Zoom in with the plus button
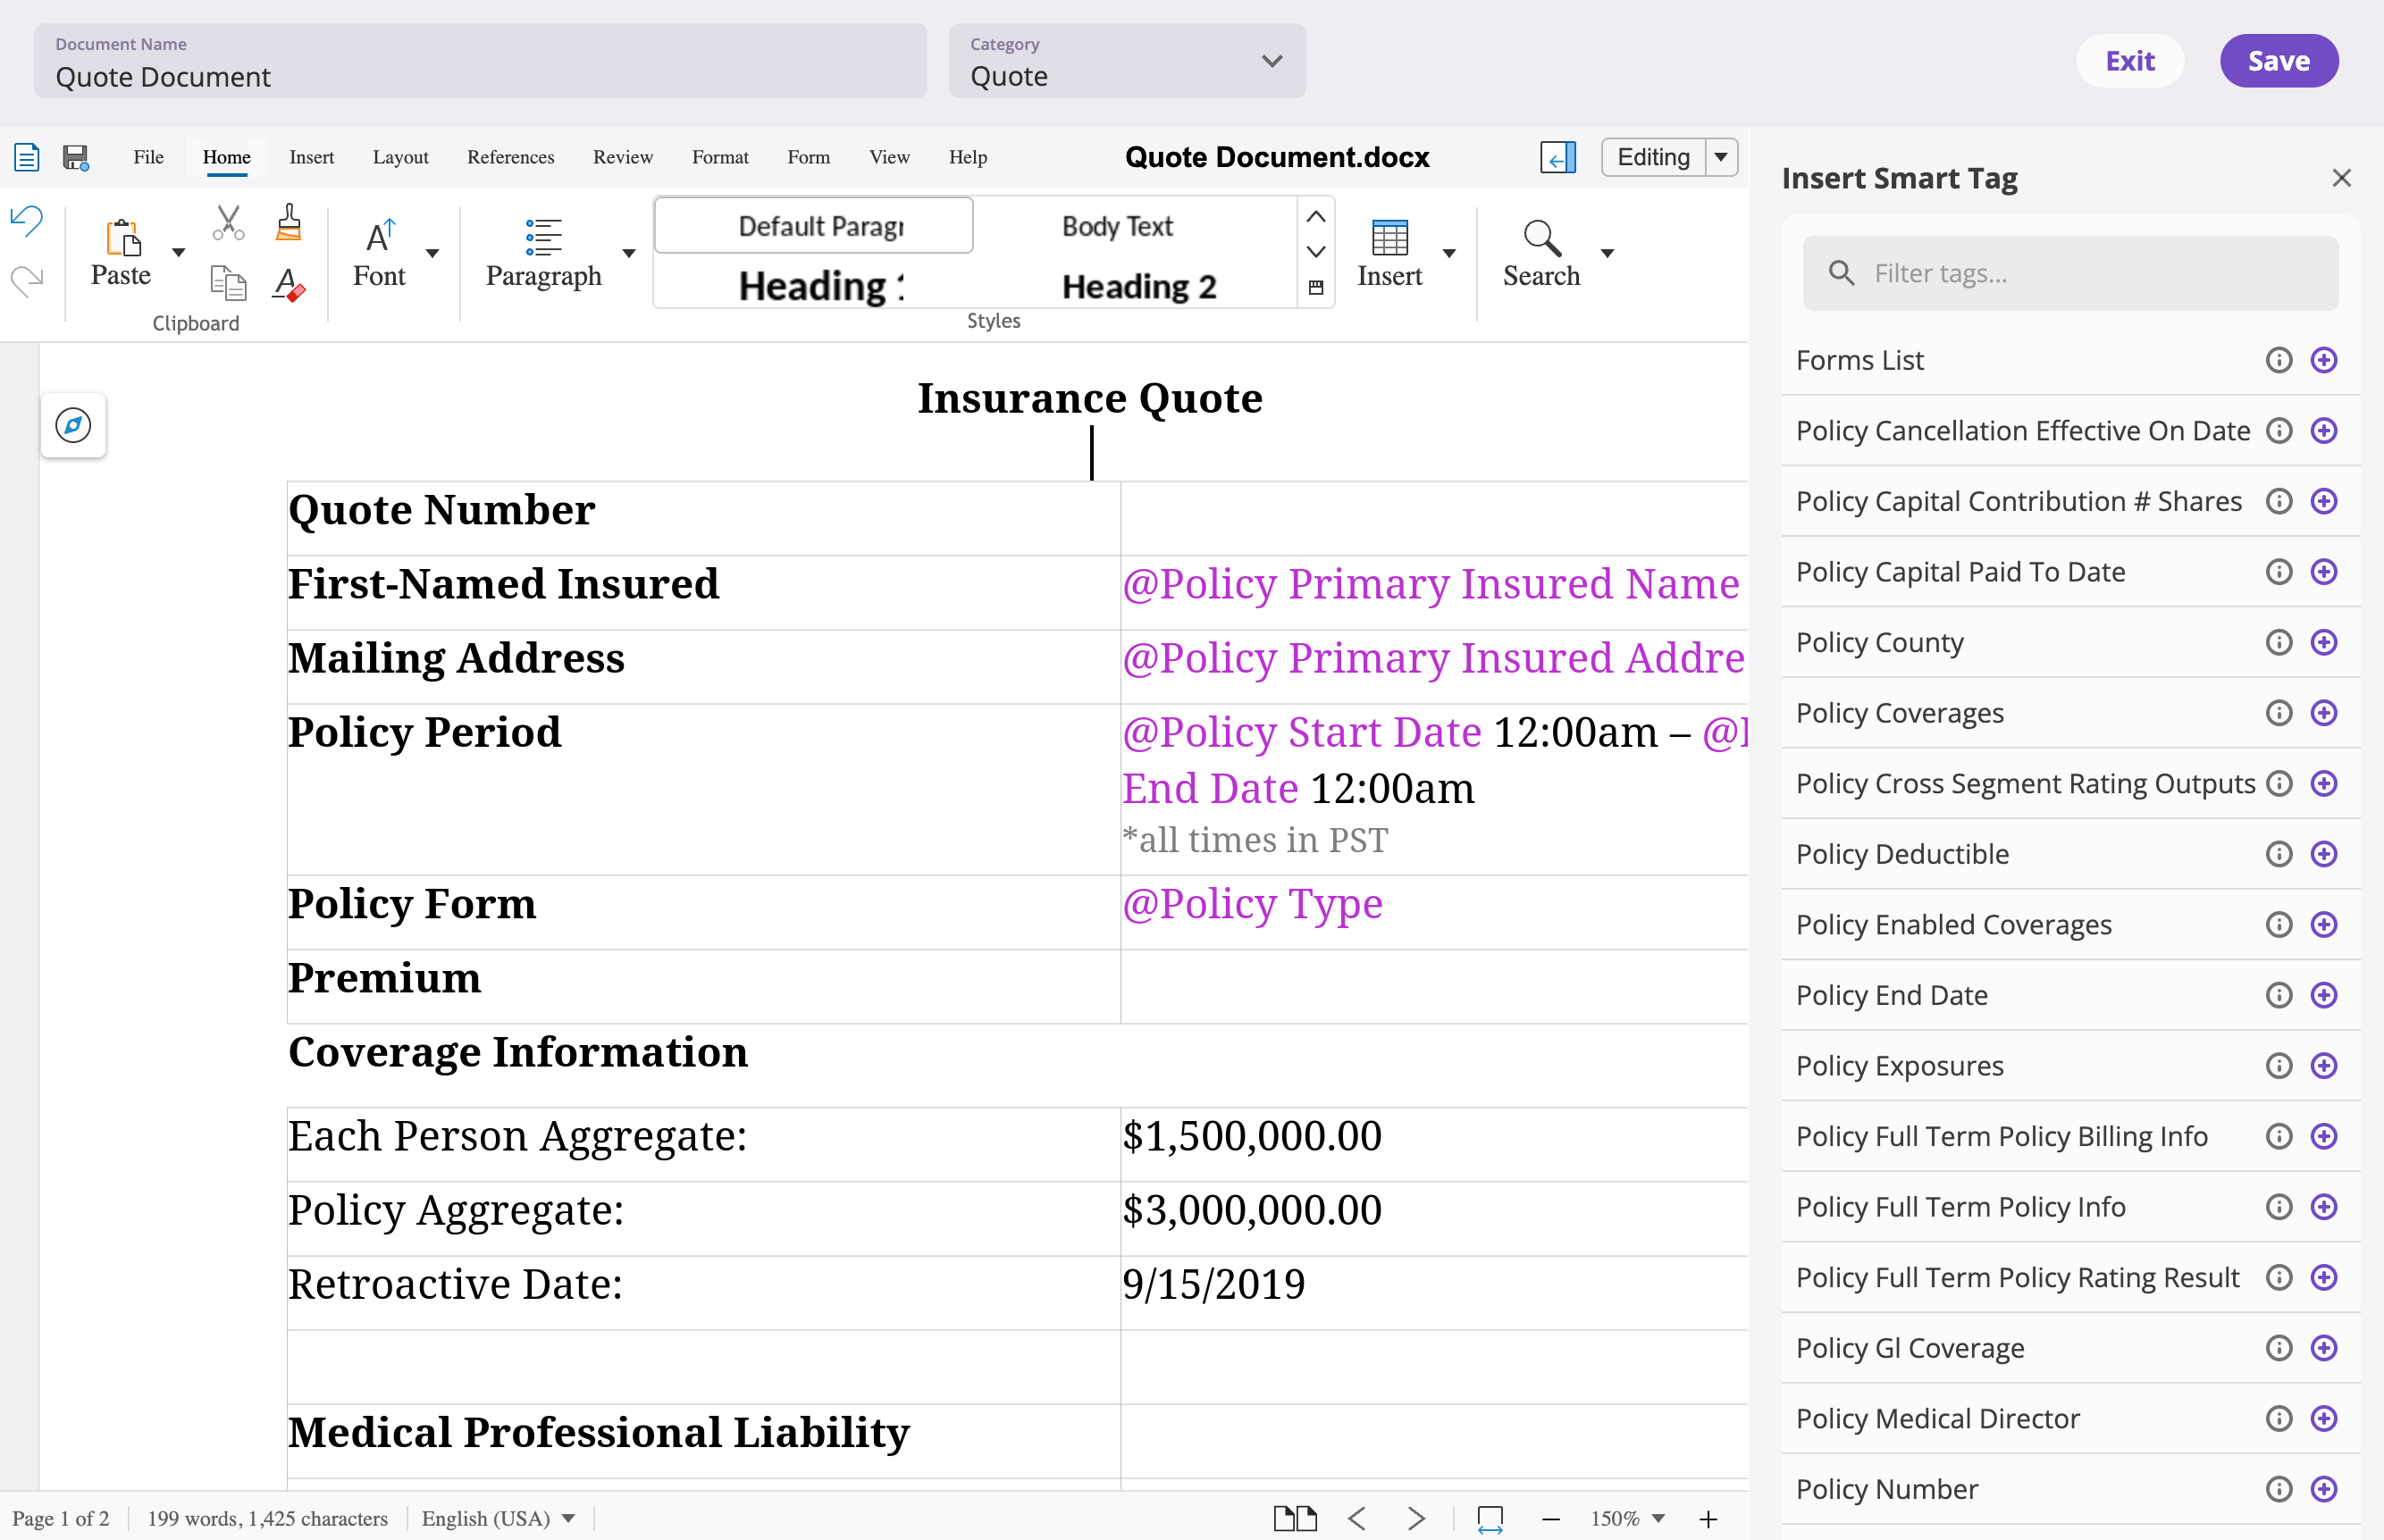Screen dimensions: 2384x1540 (1707, 1519)
